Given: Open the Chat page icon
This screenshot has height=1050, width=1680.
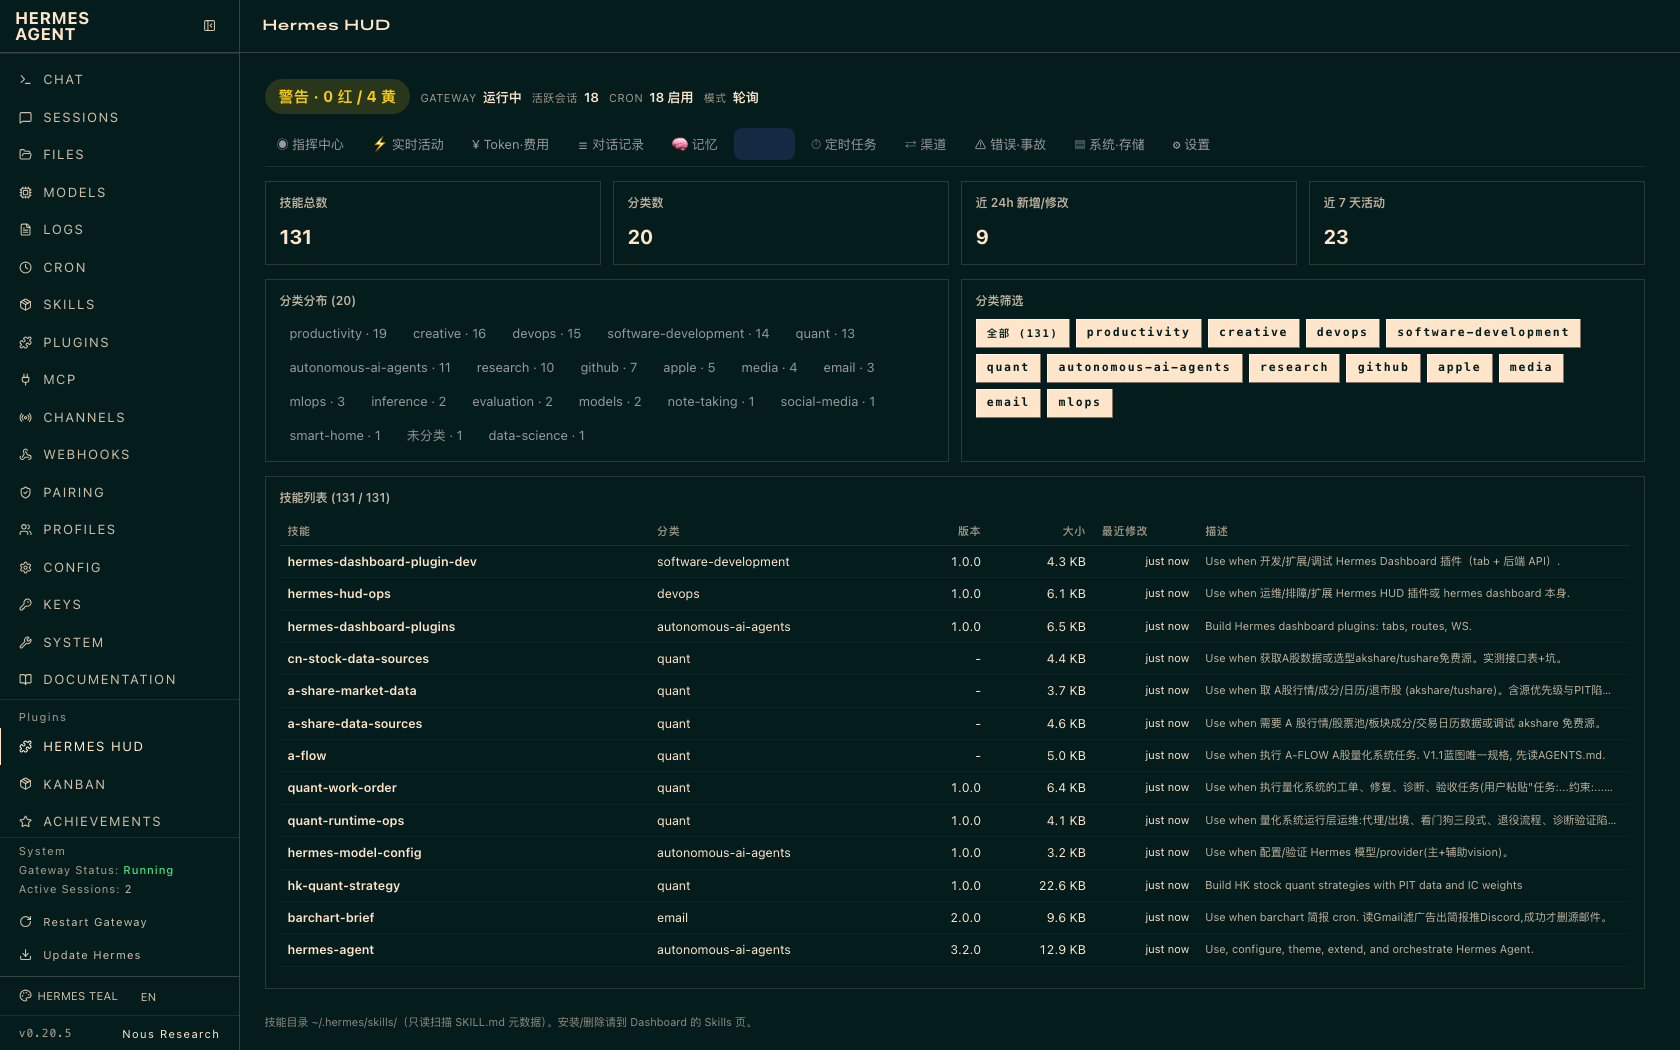Looking at the screenshot, I should coord(26,80).
